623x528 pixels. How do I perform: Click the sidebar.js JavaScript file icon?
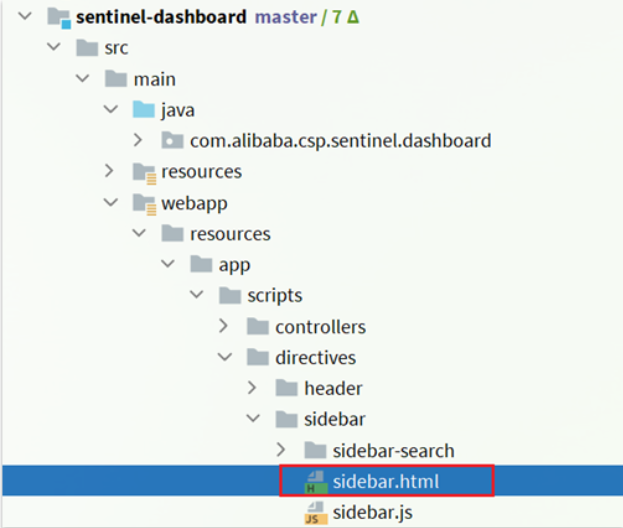pos(316,513)
